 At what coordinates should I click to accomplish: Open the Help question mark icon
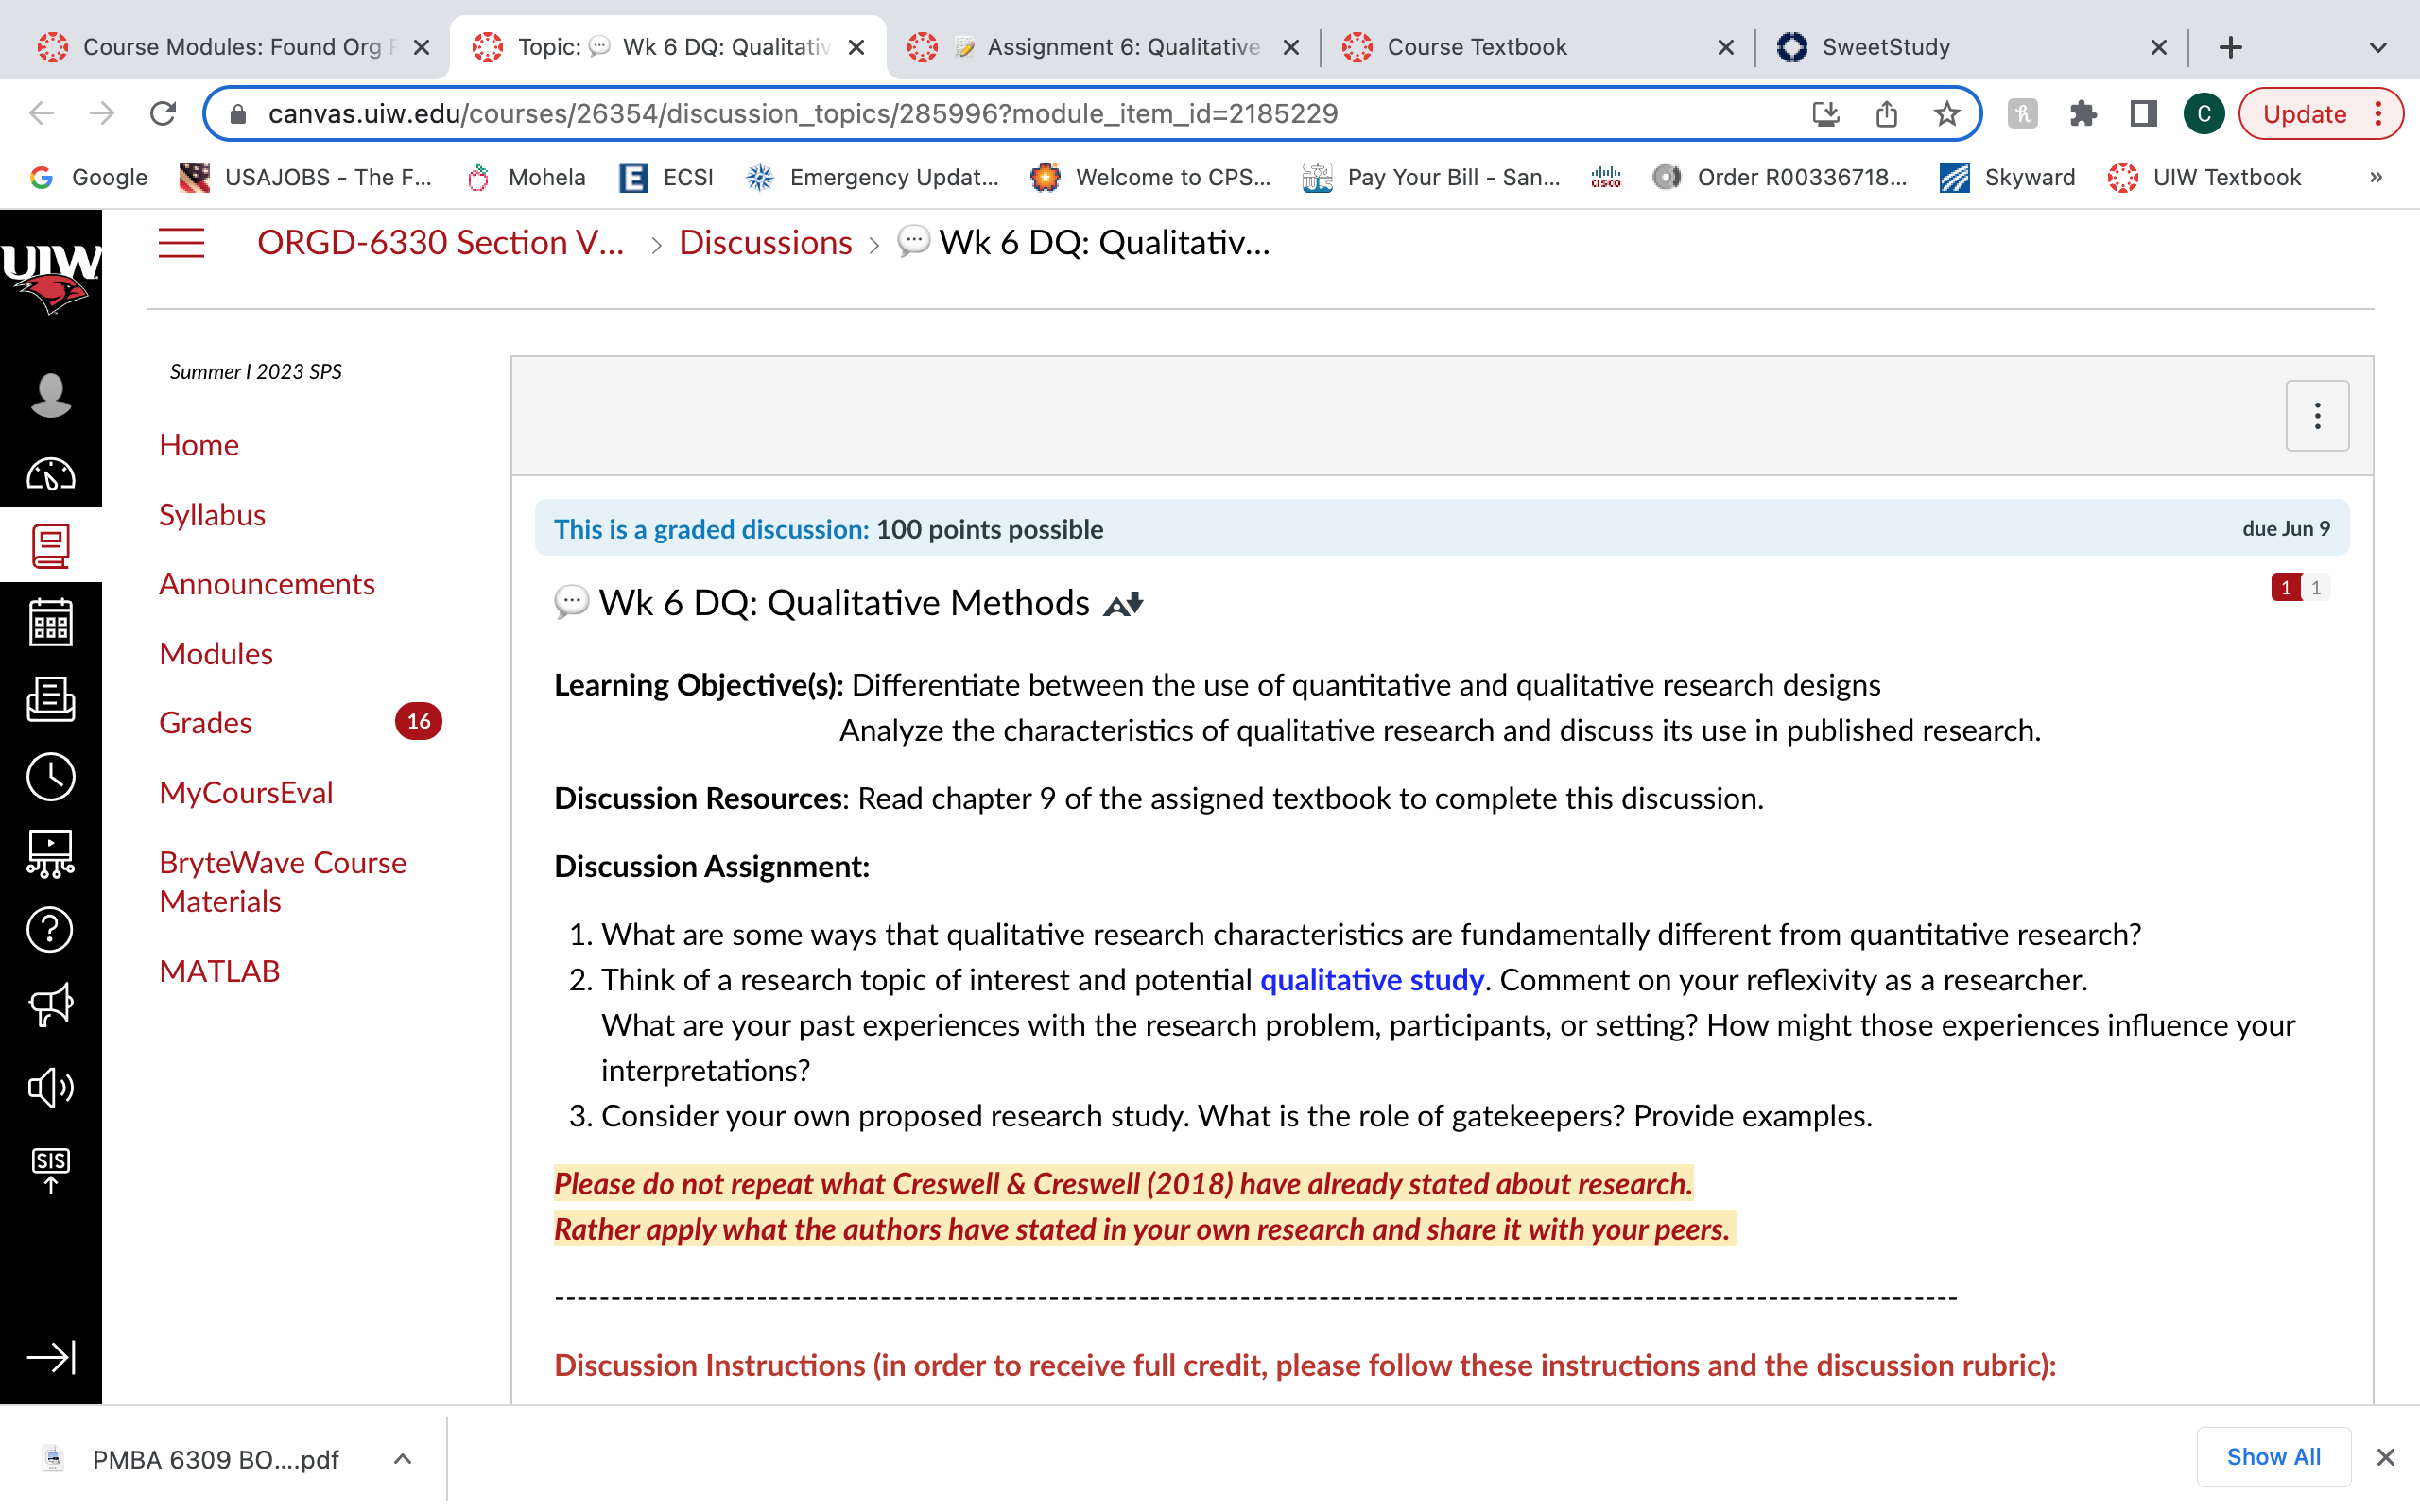[x=50, y=930]
